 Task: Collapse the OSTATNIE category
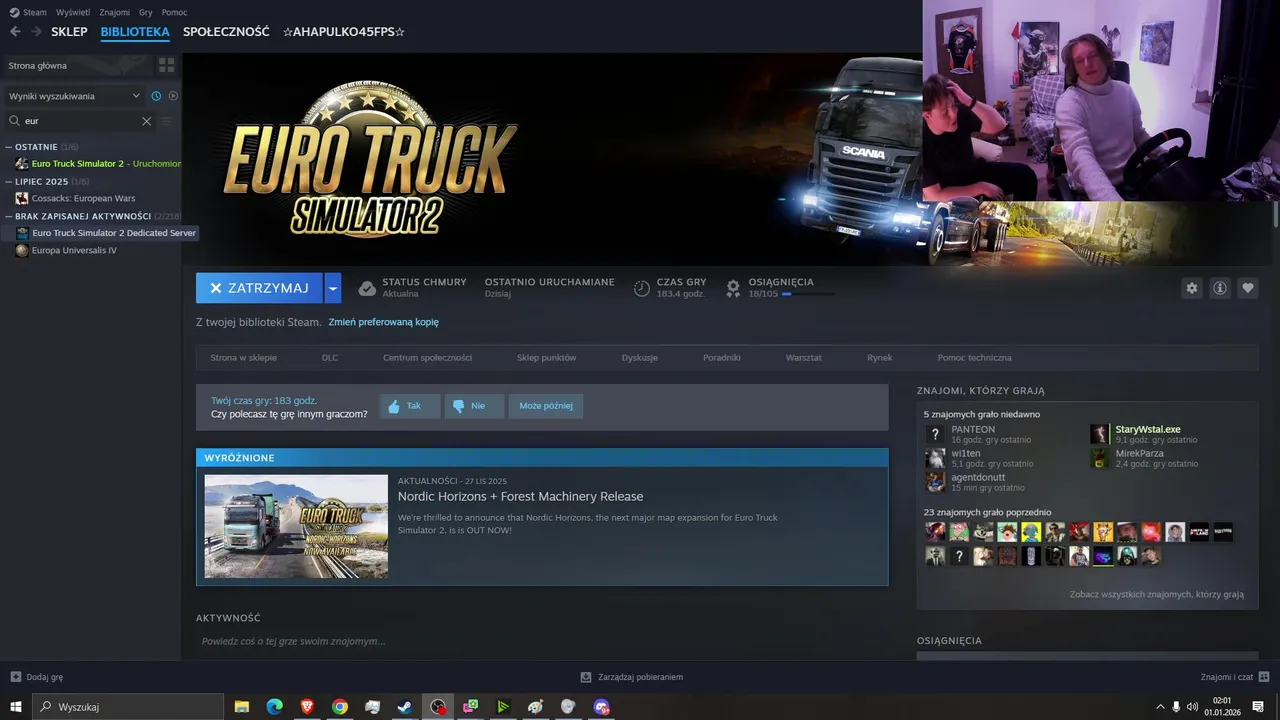pyautogui.click(x=9, y=147)
